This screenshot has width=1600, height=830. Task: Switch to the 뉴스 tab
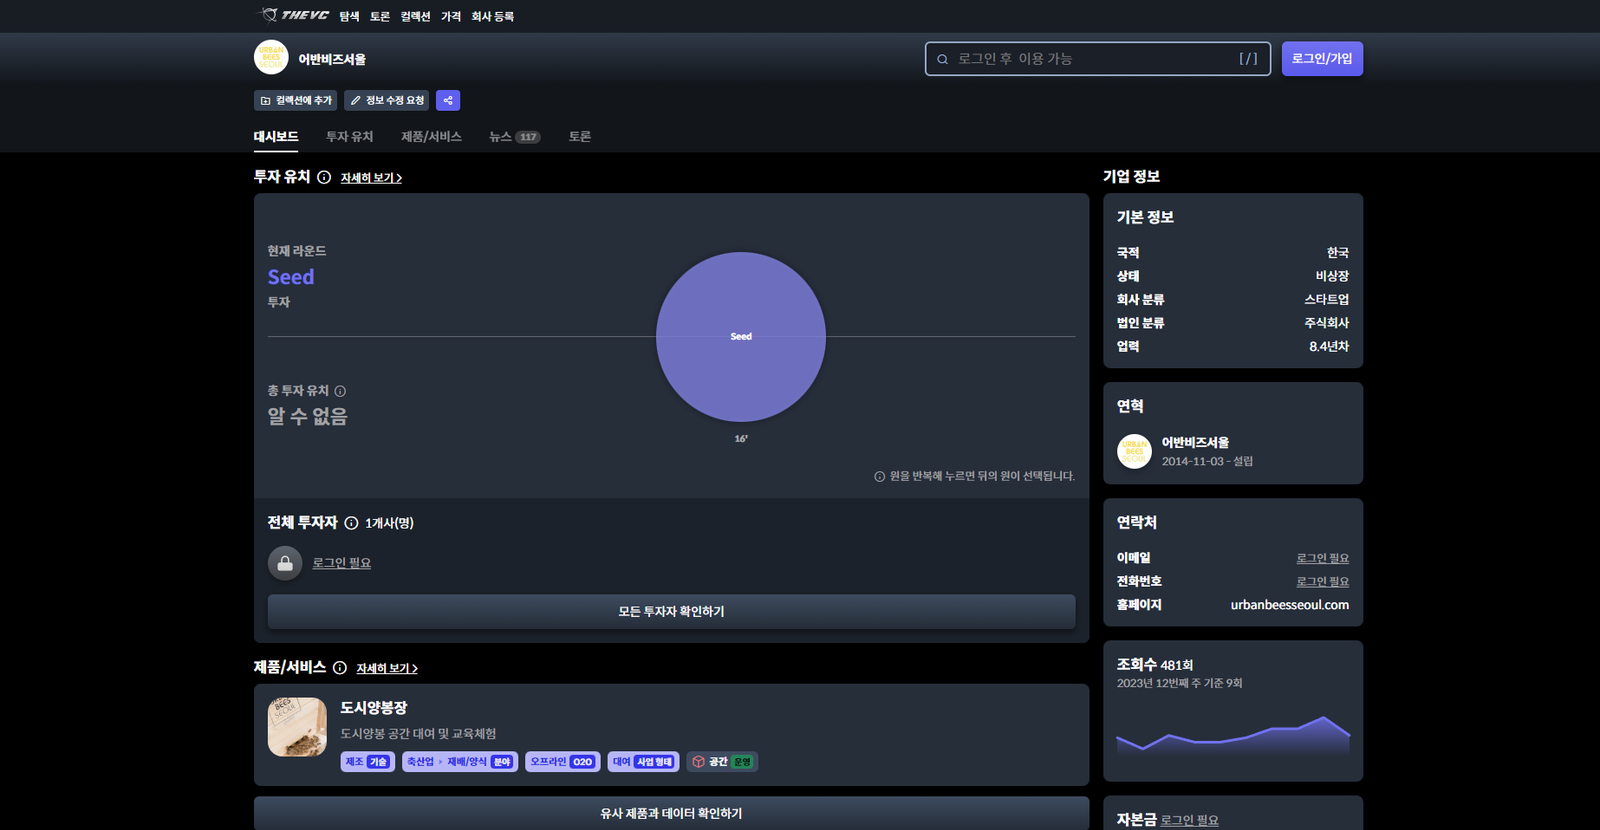click(500, 137)
